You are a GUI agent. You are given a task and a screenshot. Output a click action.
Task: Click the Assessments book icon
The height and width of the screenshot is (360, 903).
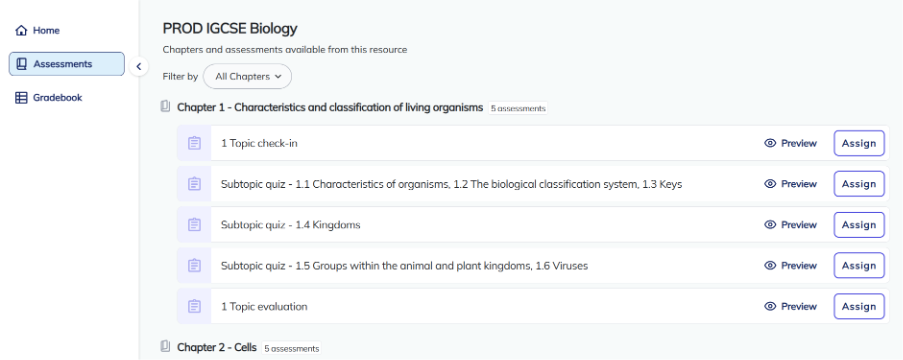click(x=21, y=64)
